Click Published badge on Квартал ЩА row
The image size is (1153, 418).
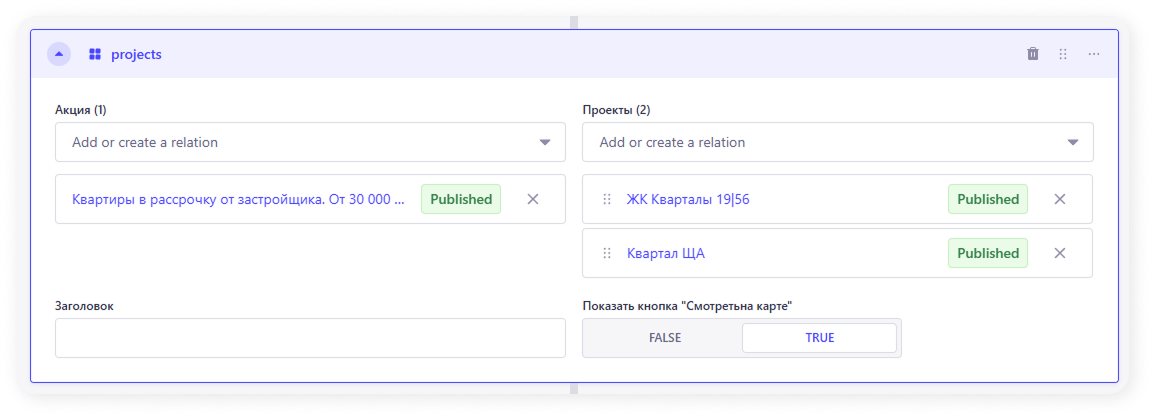coord(987,253)
